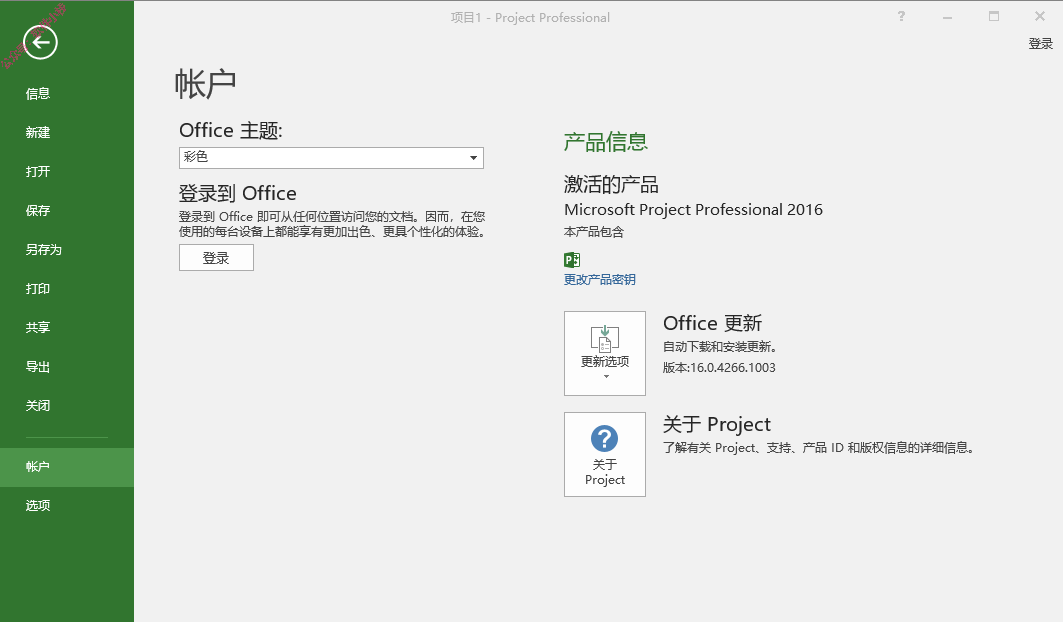Click the Office 主题: label

click(230, 130)
